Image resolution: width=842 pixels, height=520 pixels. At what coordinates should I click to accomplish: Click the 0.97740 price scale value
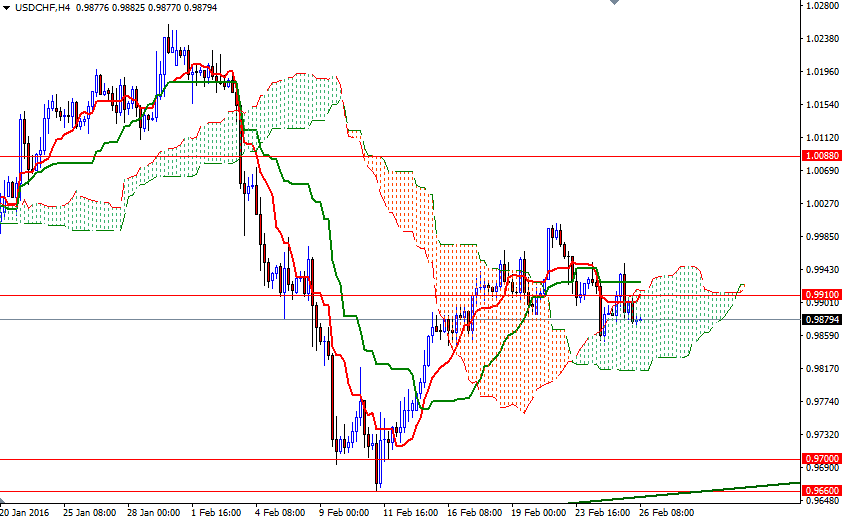point(822,401)
